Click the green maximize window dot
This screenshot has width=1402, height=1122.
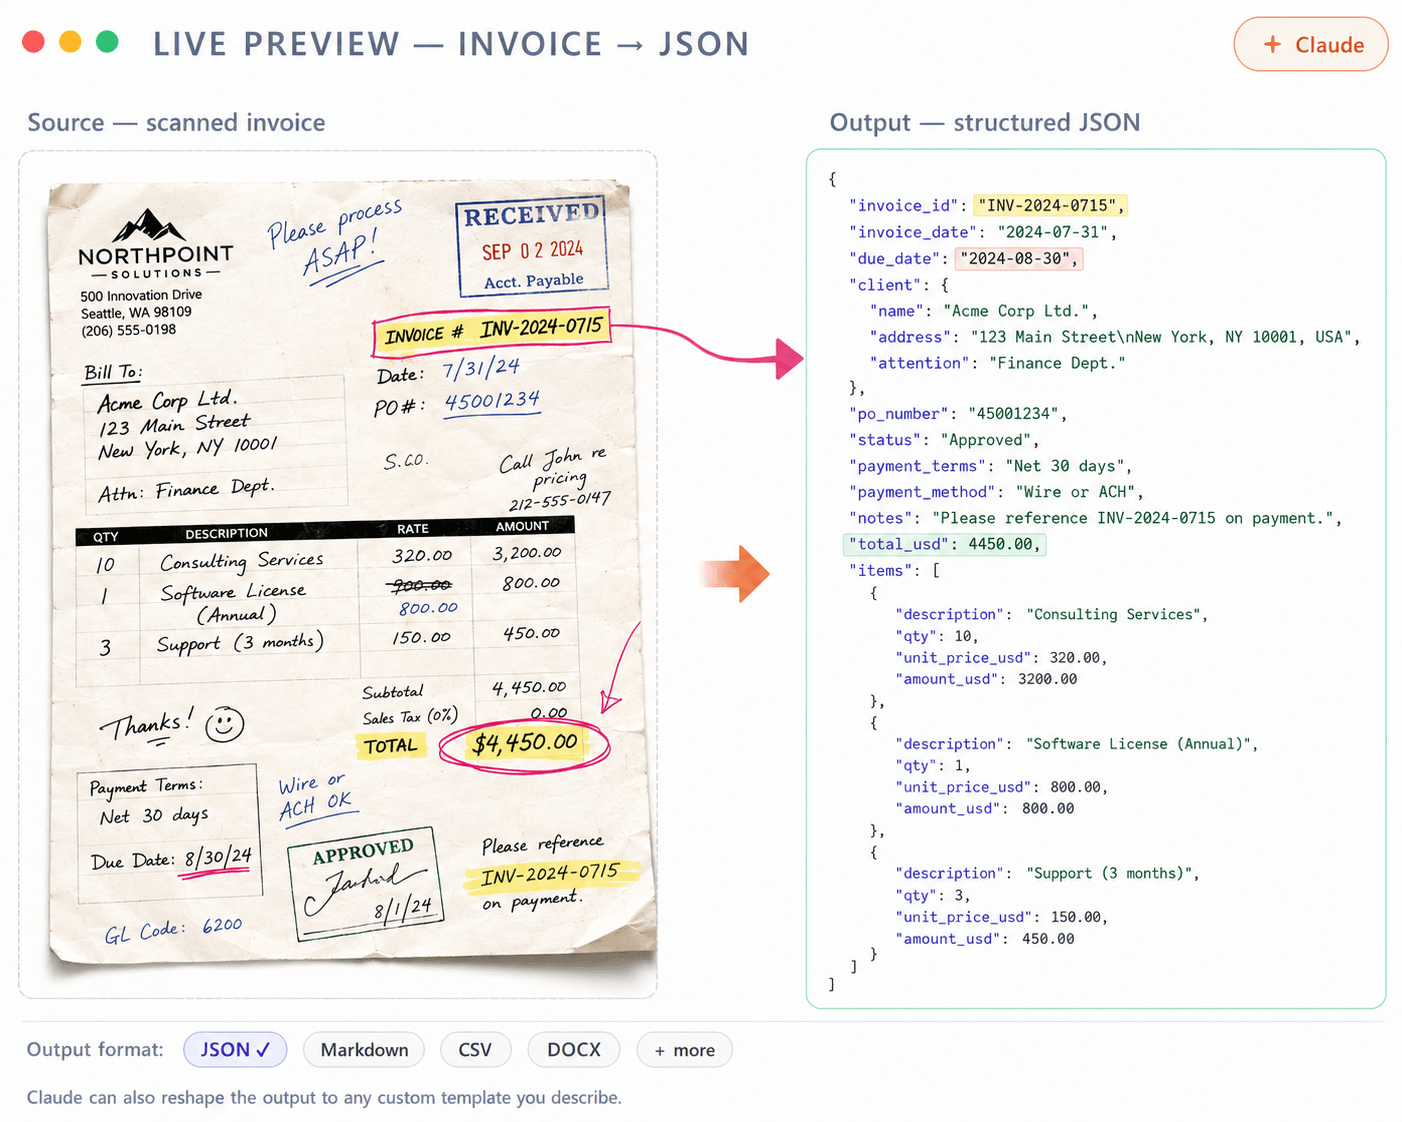107,42
